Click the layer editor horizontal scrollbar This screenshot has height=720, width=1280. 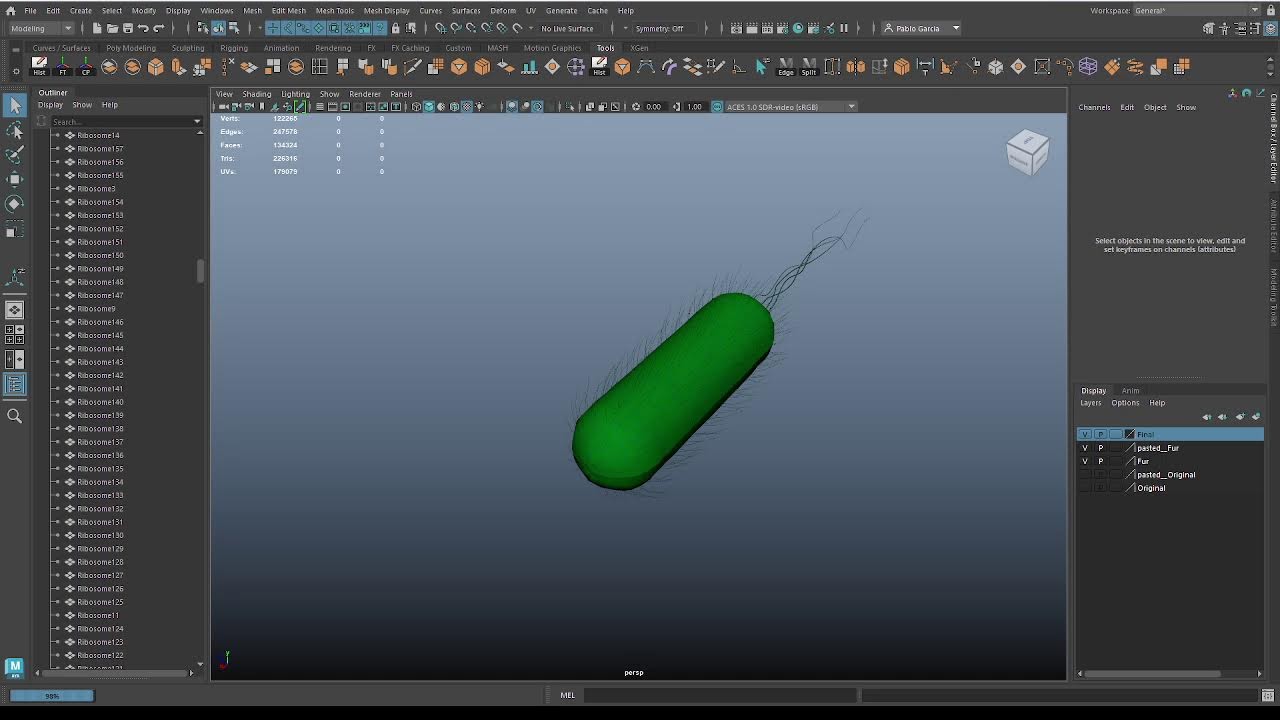[1154, 674]
